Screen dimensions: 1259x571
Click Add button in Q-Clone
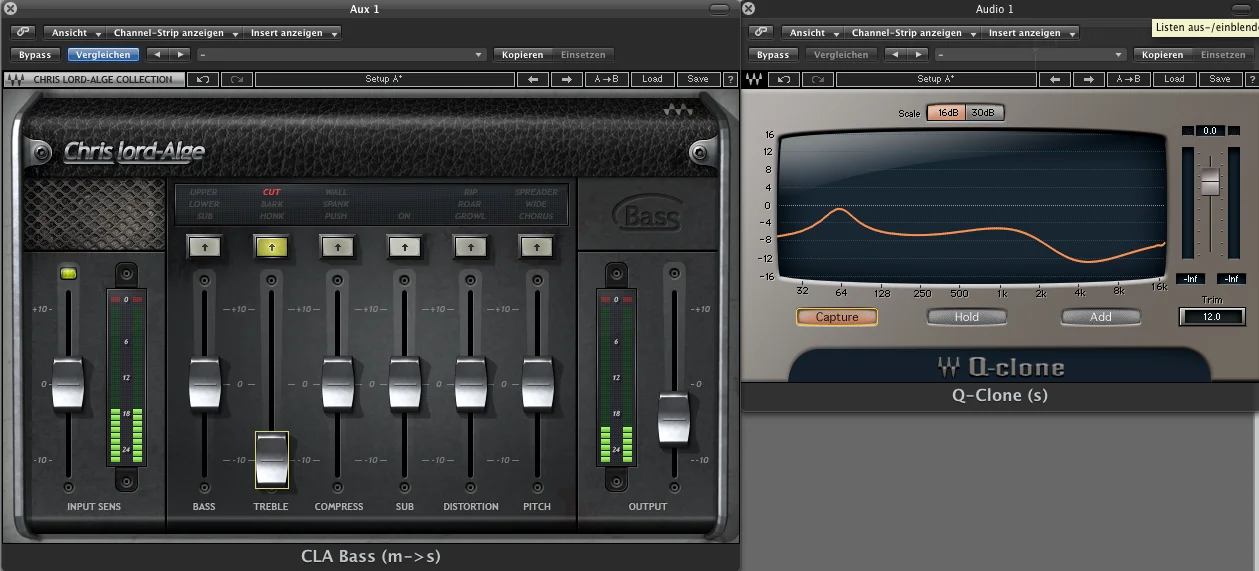[1101, 317]
